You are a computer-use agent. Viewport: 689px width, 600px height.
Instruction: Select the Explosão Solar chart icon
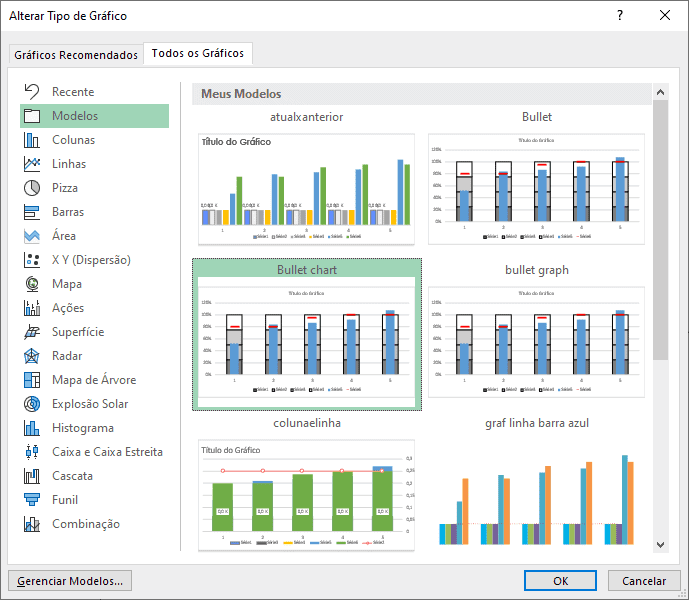coord(32,404)
